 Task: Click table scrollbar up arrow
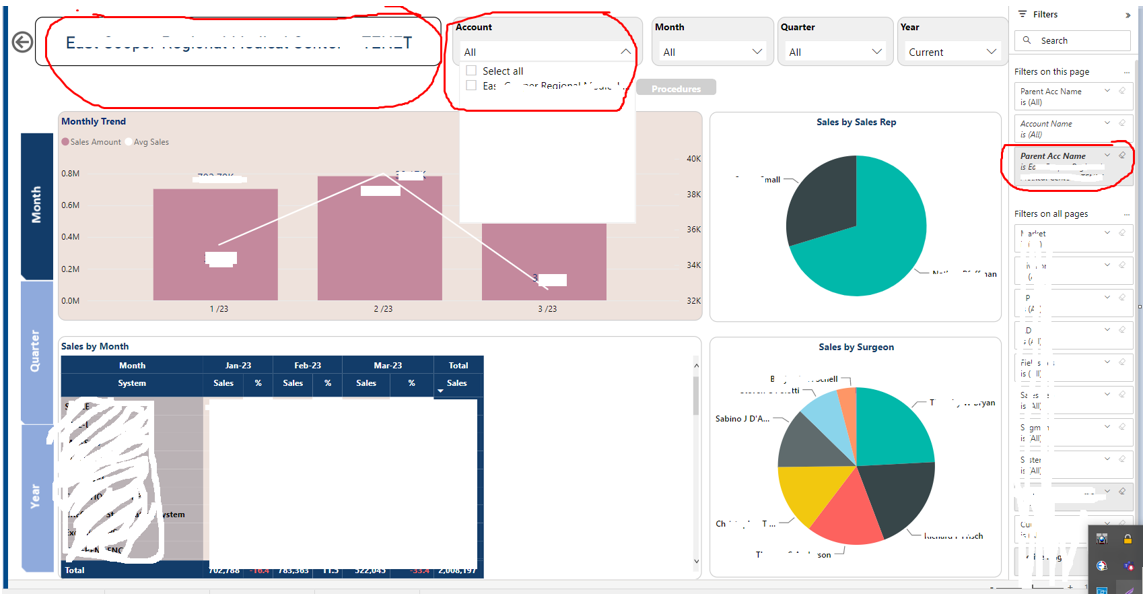coord(696,365)
